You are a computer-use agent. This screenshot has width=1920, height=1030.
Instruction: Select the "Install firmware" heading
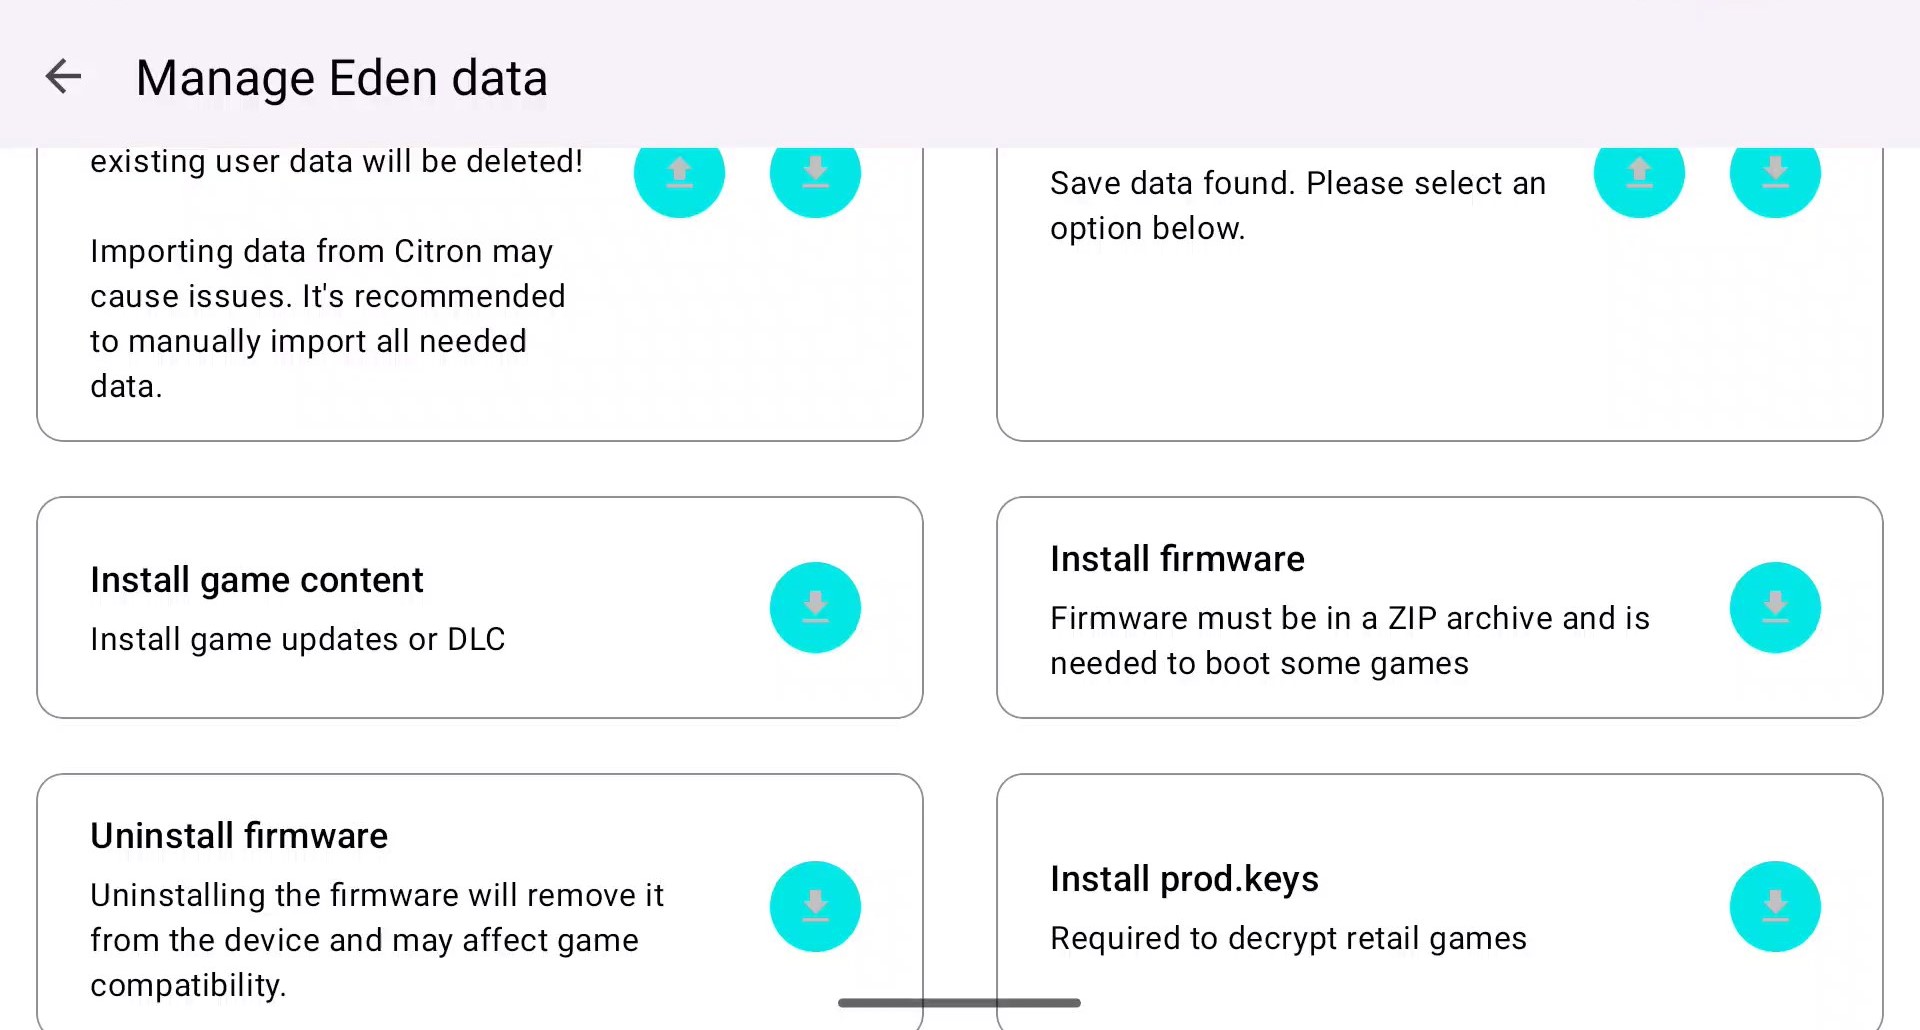pyautogui.click(x=1177, y=559)
